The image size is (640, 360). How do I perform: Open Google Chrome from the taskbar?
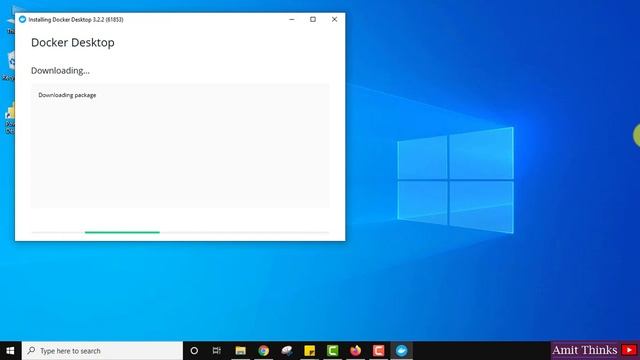point(264,351)
